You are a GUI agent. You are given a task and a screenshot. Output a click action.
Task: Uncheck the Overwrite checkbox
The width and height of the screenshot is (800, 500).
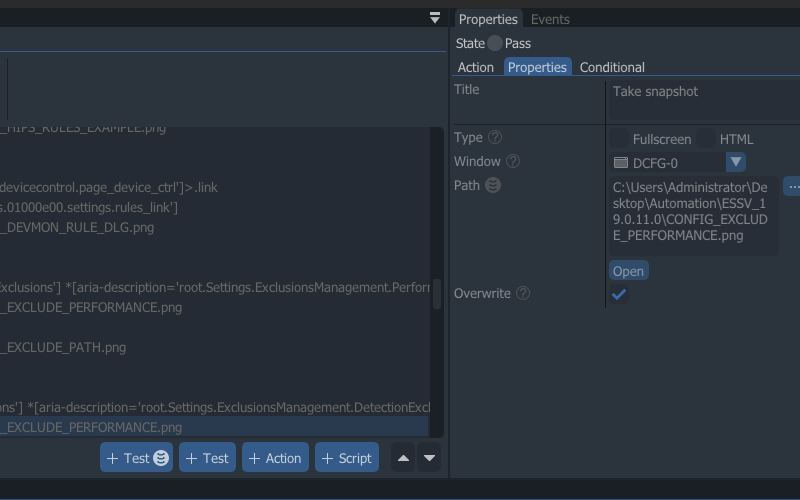pos(619,294)
